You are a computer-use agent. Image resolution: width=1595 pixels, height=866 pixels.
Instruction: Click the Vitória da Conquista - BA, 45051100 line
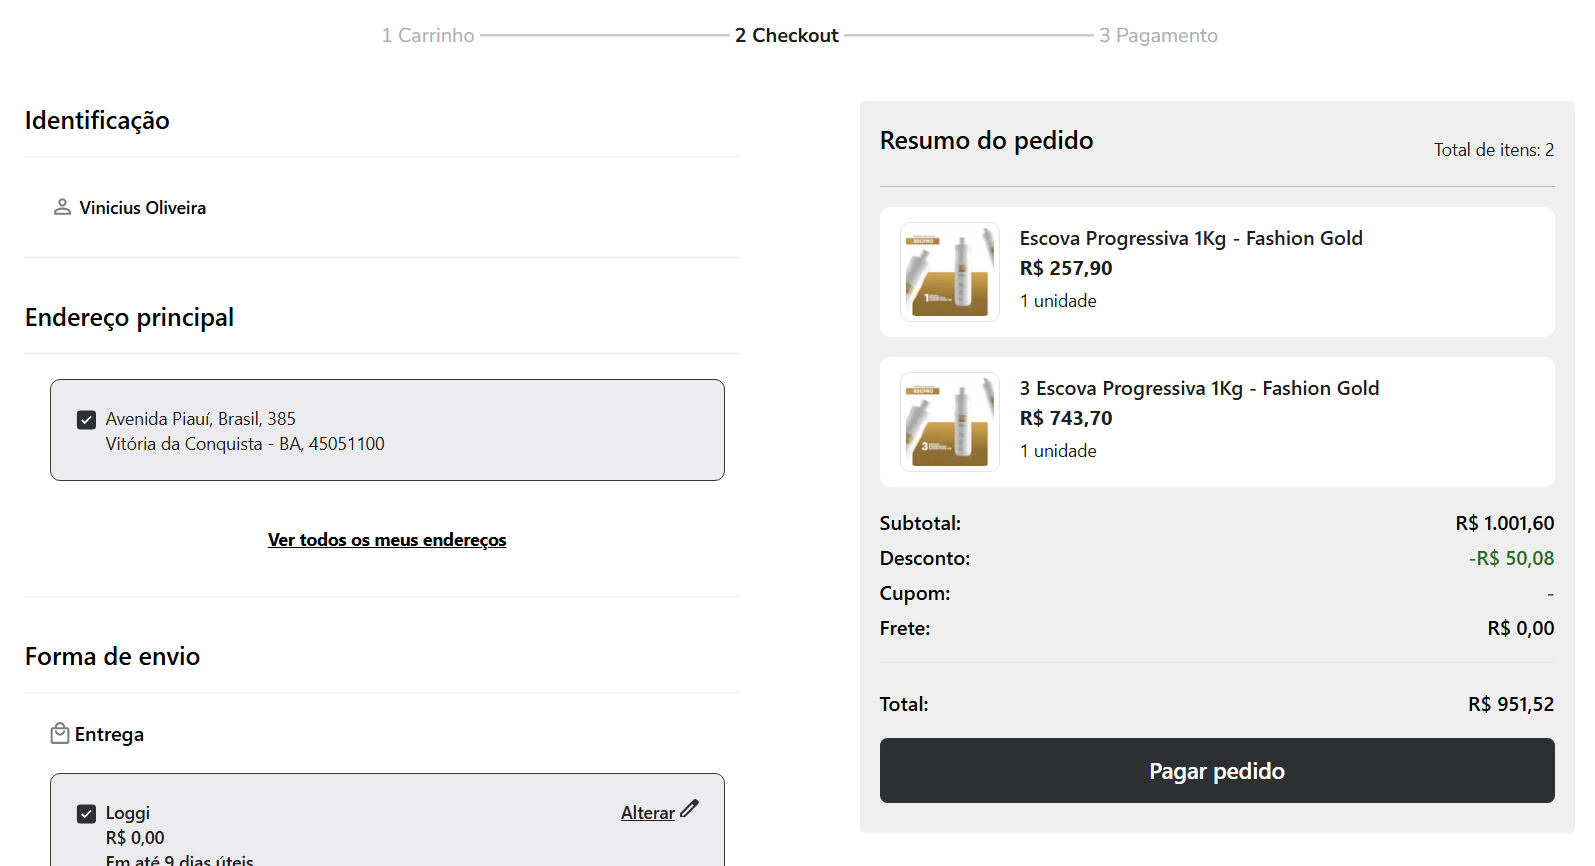click(245, 444)
